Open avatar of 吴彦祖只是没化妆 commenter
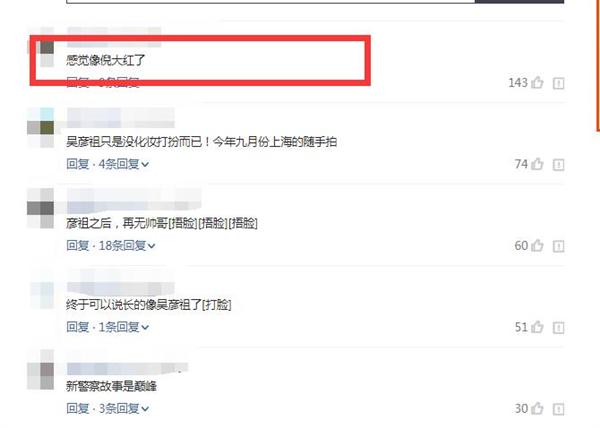Image resolution: width=600 pixels, height=428 pixels. point(41,127)
